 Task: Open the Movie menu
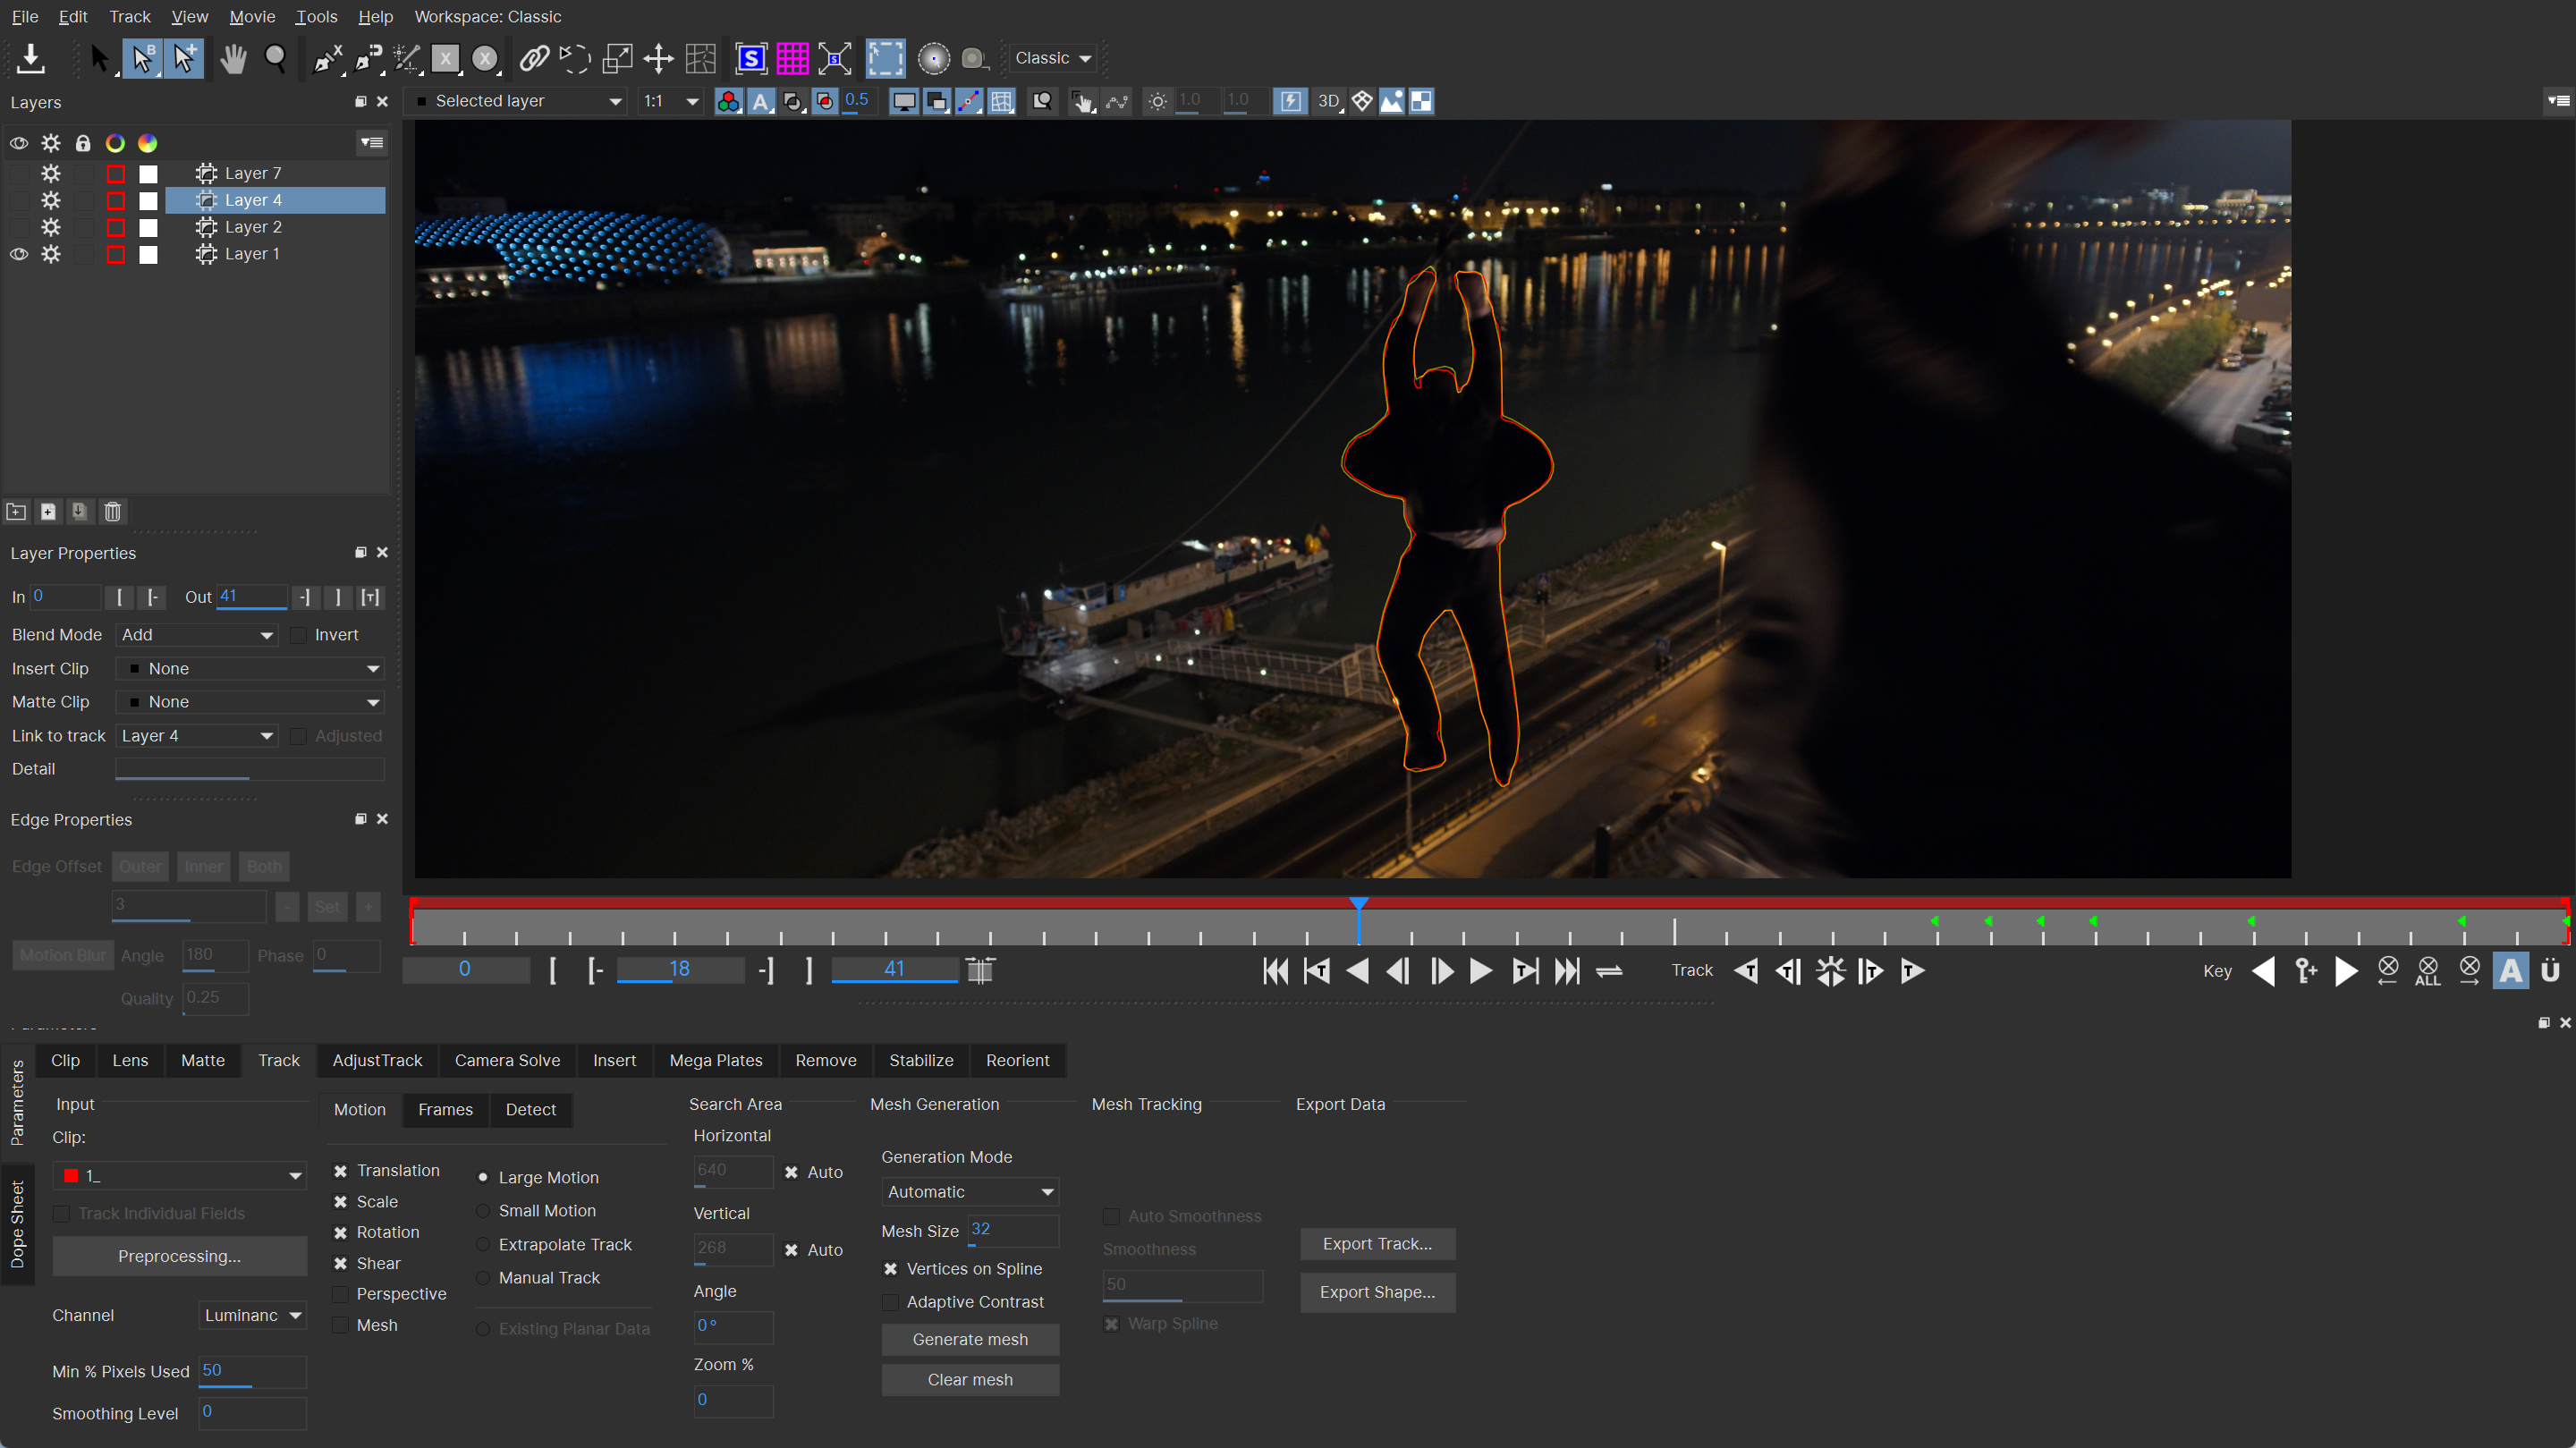[252, 17]
